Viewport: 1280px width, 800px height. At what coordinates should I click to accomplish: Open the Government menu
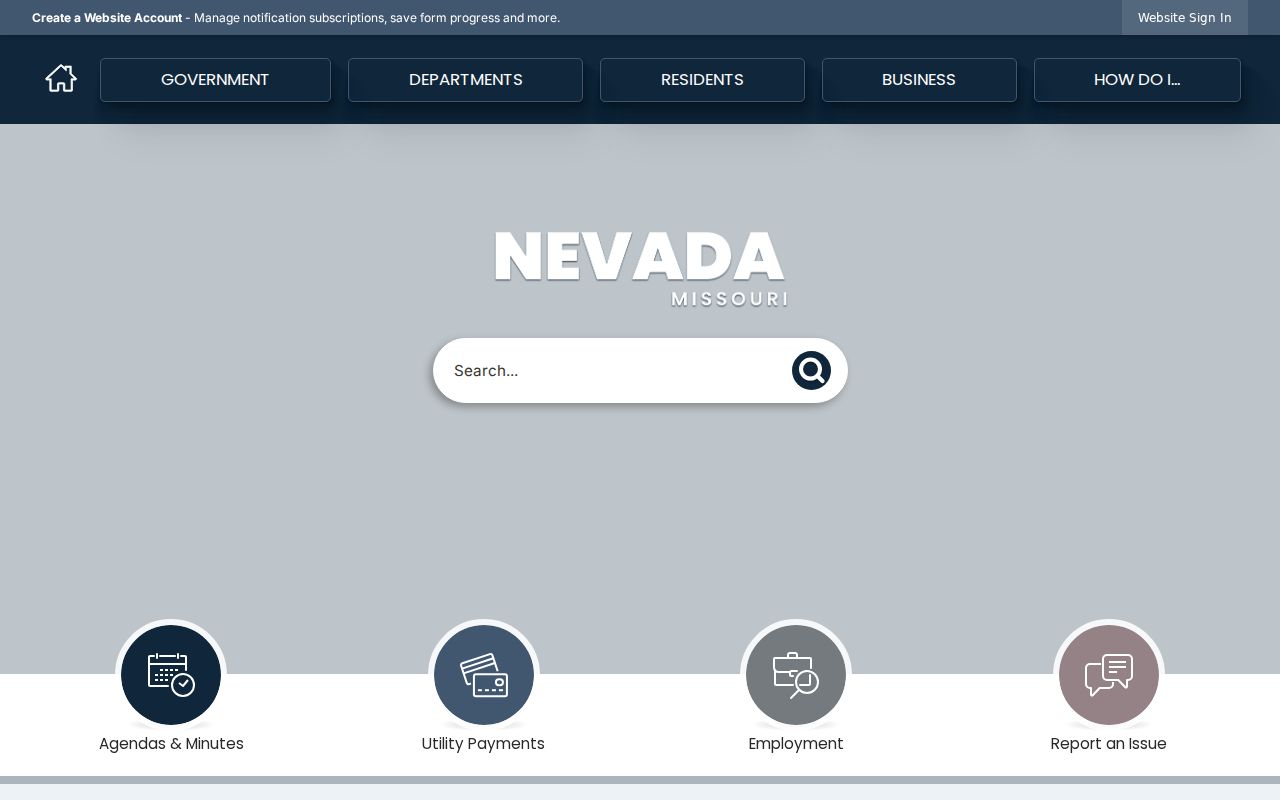coord(215,80)
